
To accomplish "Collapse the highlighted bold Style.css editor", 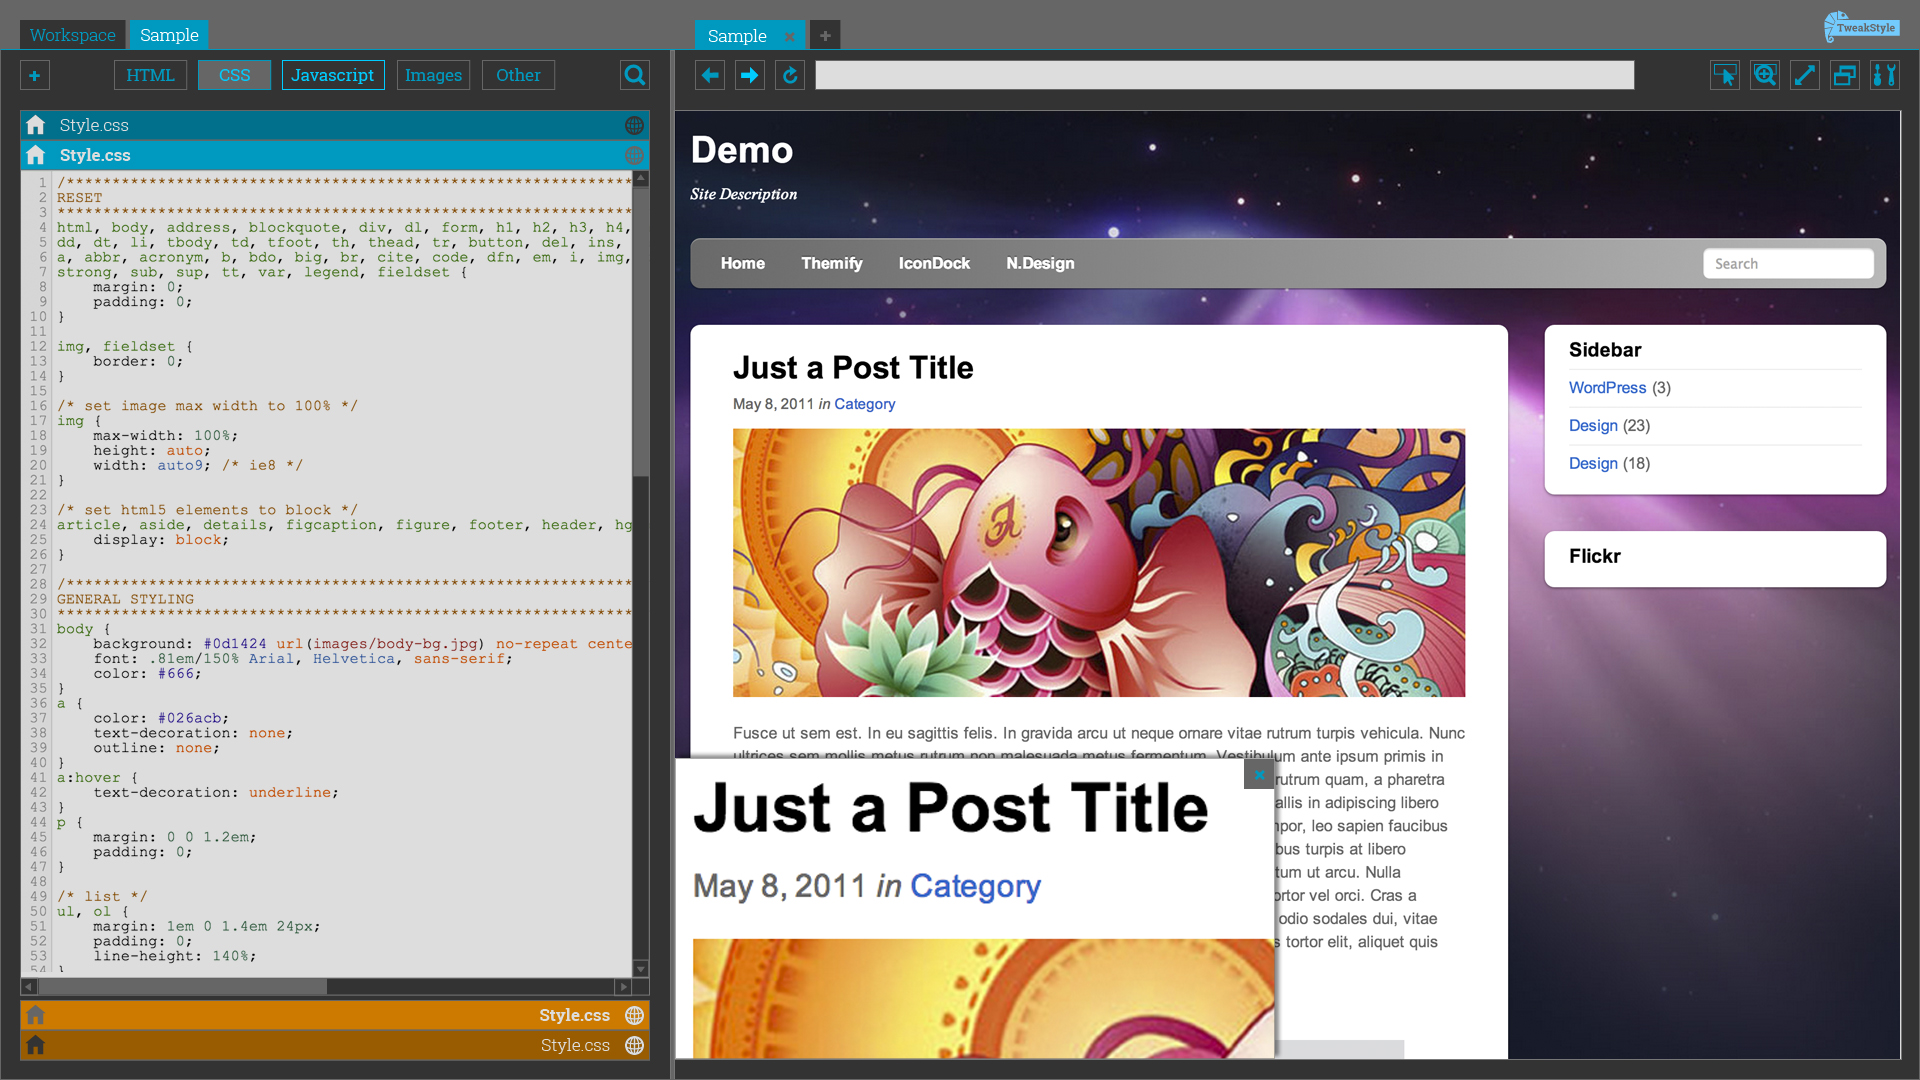I will (335, 155).
